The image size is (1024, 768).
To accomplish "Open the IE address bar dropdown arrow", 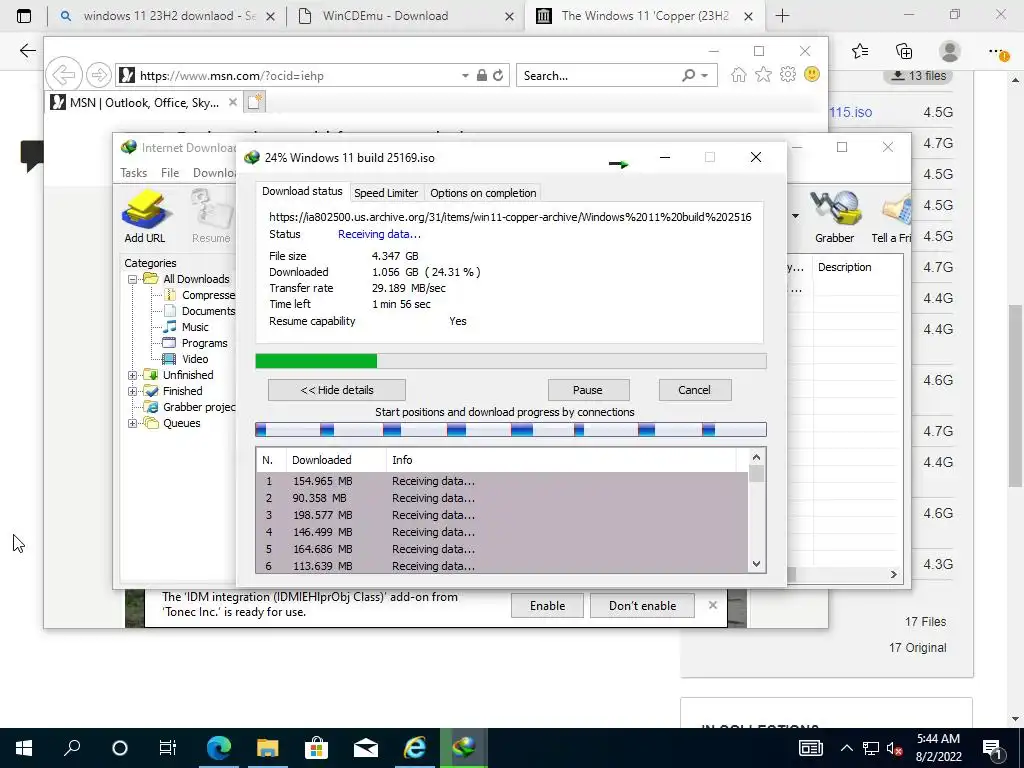I will [x=465, y=76].
